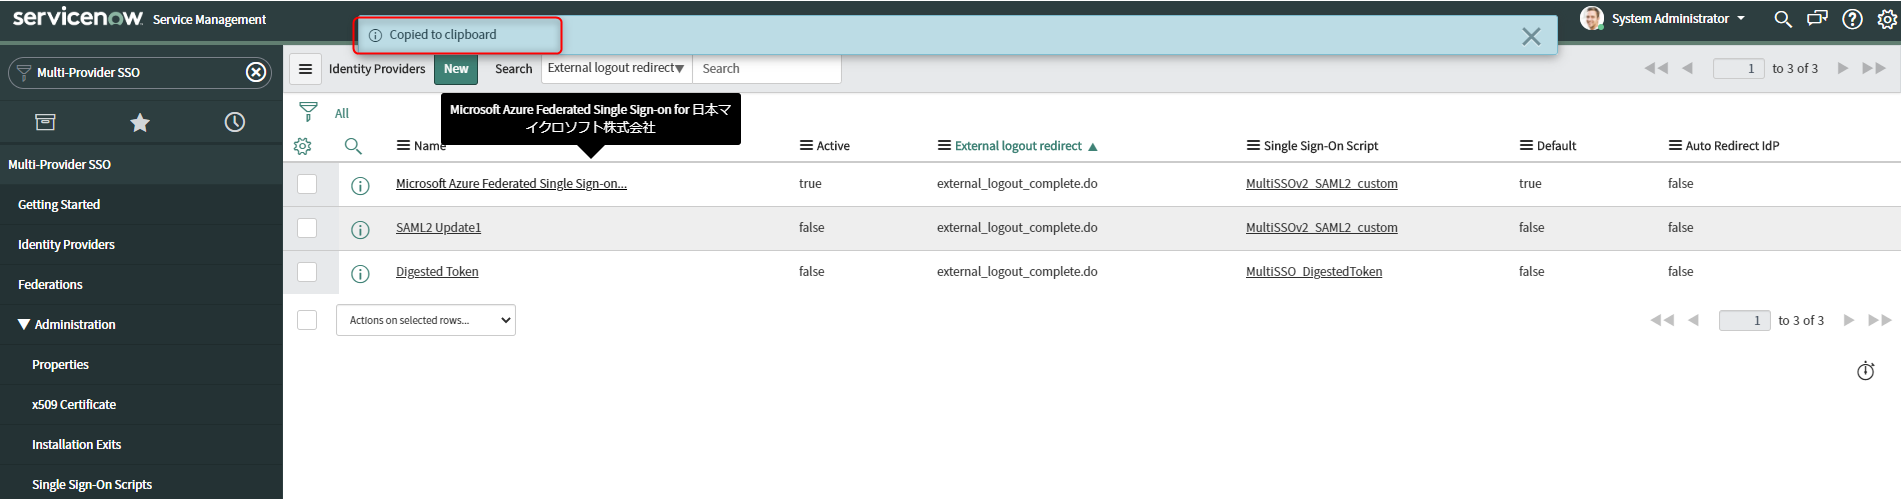Click the response time stopwatch icon
Viewport: 1902px width, 500px height.
tap(1866, 371)
